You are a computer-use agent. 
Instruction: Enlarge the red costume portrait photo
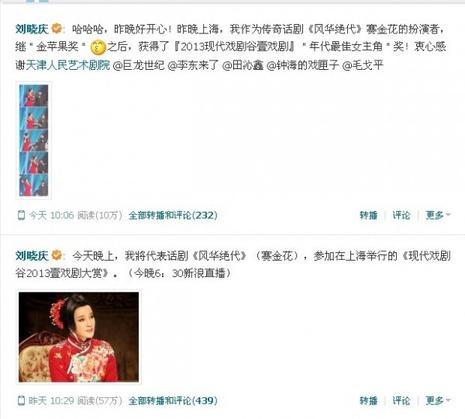(79, 337)
